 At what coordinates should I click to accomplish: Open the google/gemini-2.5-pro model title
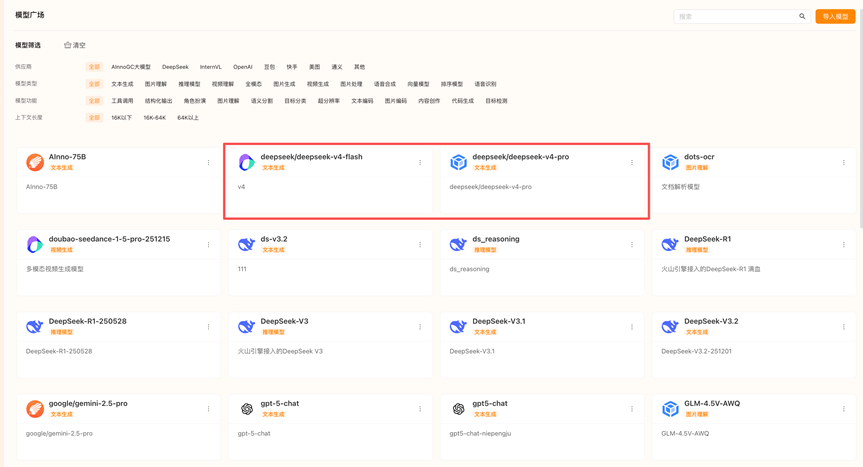(88, 404)
